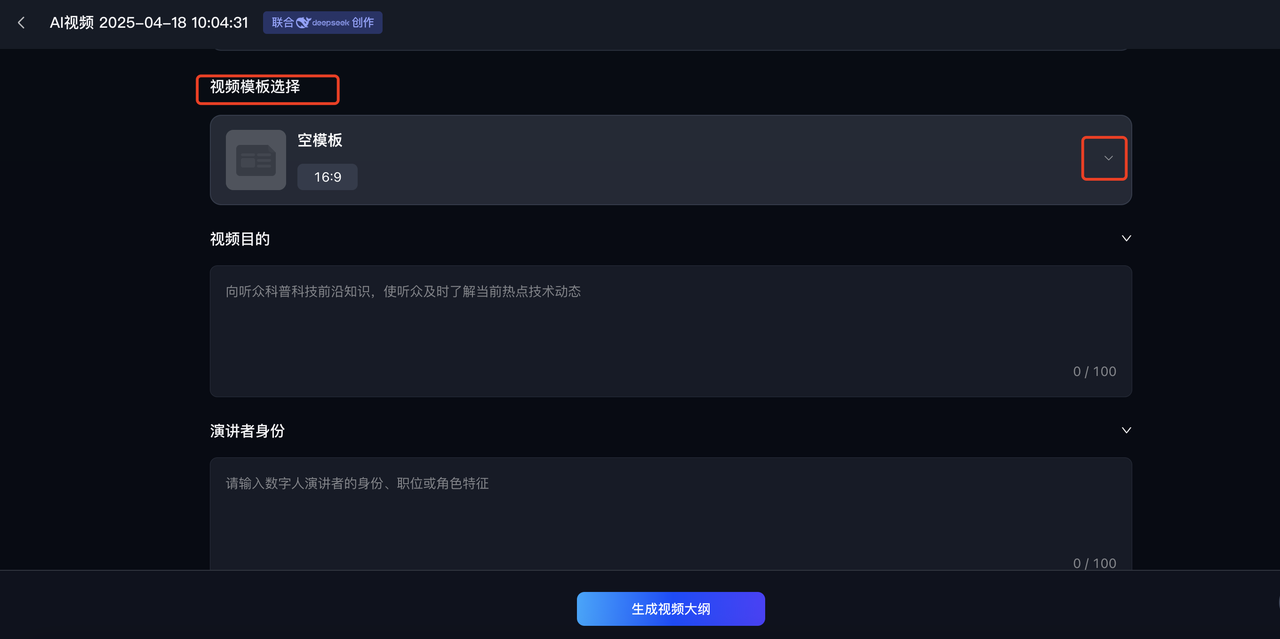Open the template selection dropdown chevron
1280x639 pixels.
[1108, 158]
